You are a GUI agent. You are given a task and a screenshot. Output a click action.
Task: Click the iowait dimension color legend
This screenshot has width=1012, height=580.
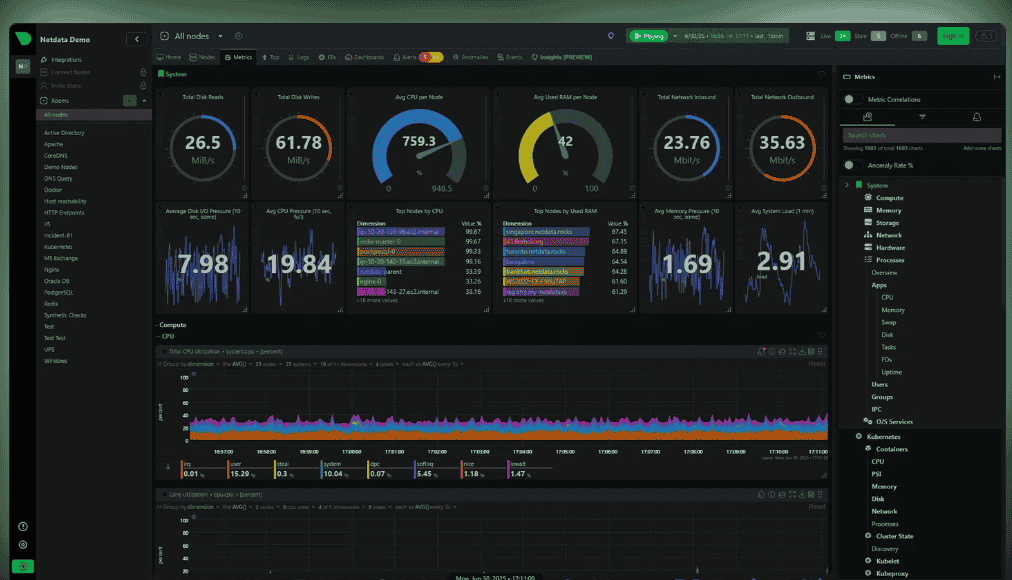tap(509, 470)
